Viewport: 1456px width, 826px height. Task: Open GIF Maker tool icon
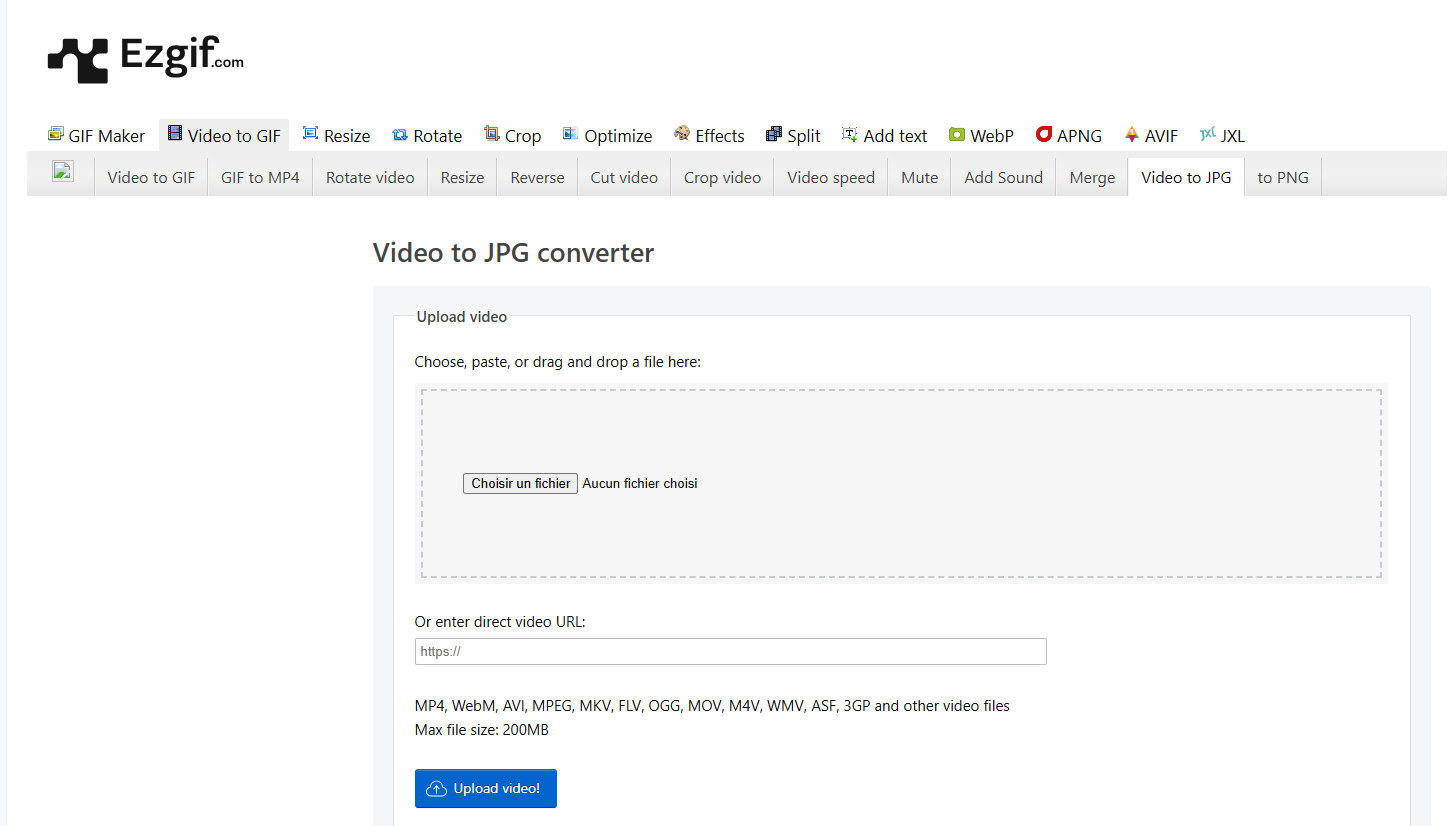coord(56,134)
